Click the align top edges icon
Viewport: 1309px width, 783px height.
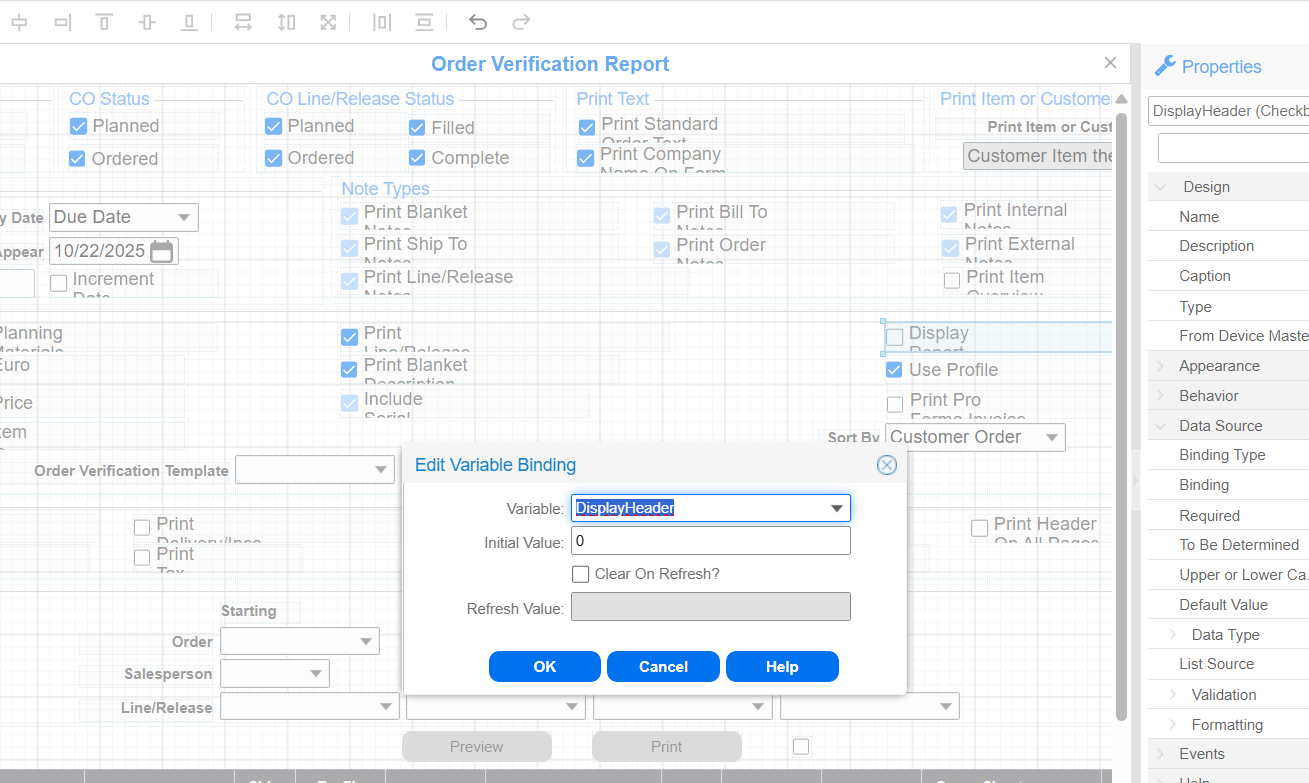click(x=104, y=22)
